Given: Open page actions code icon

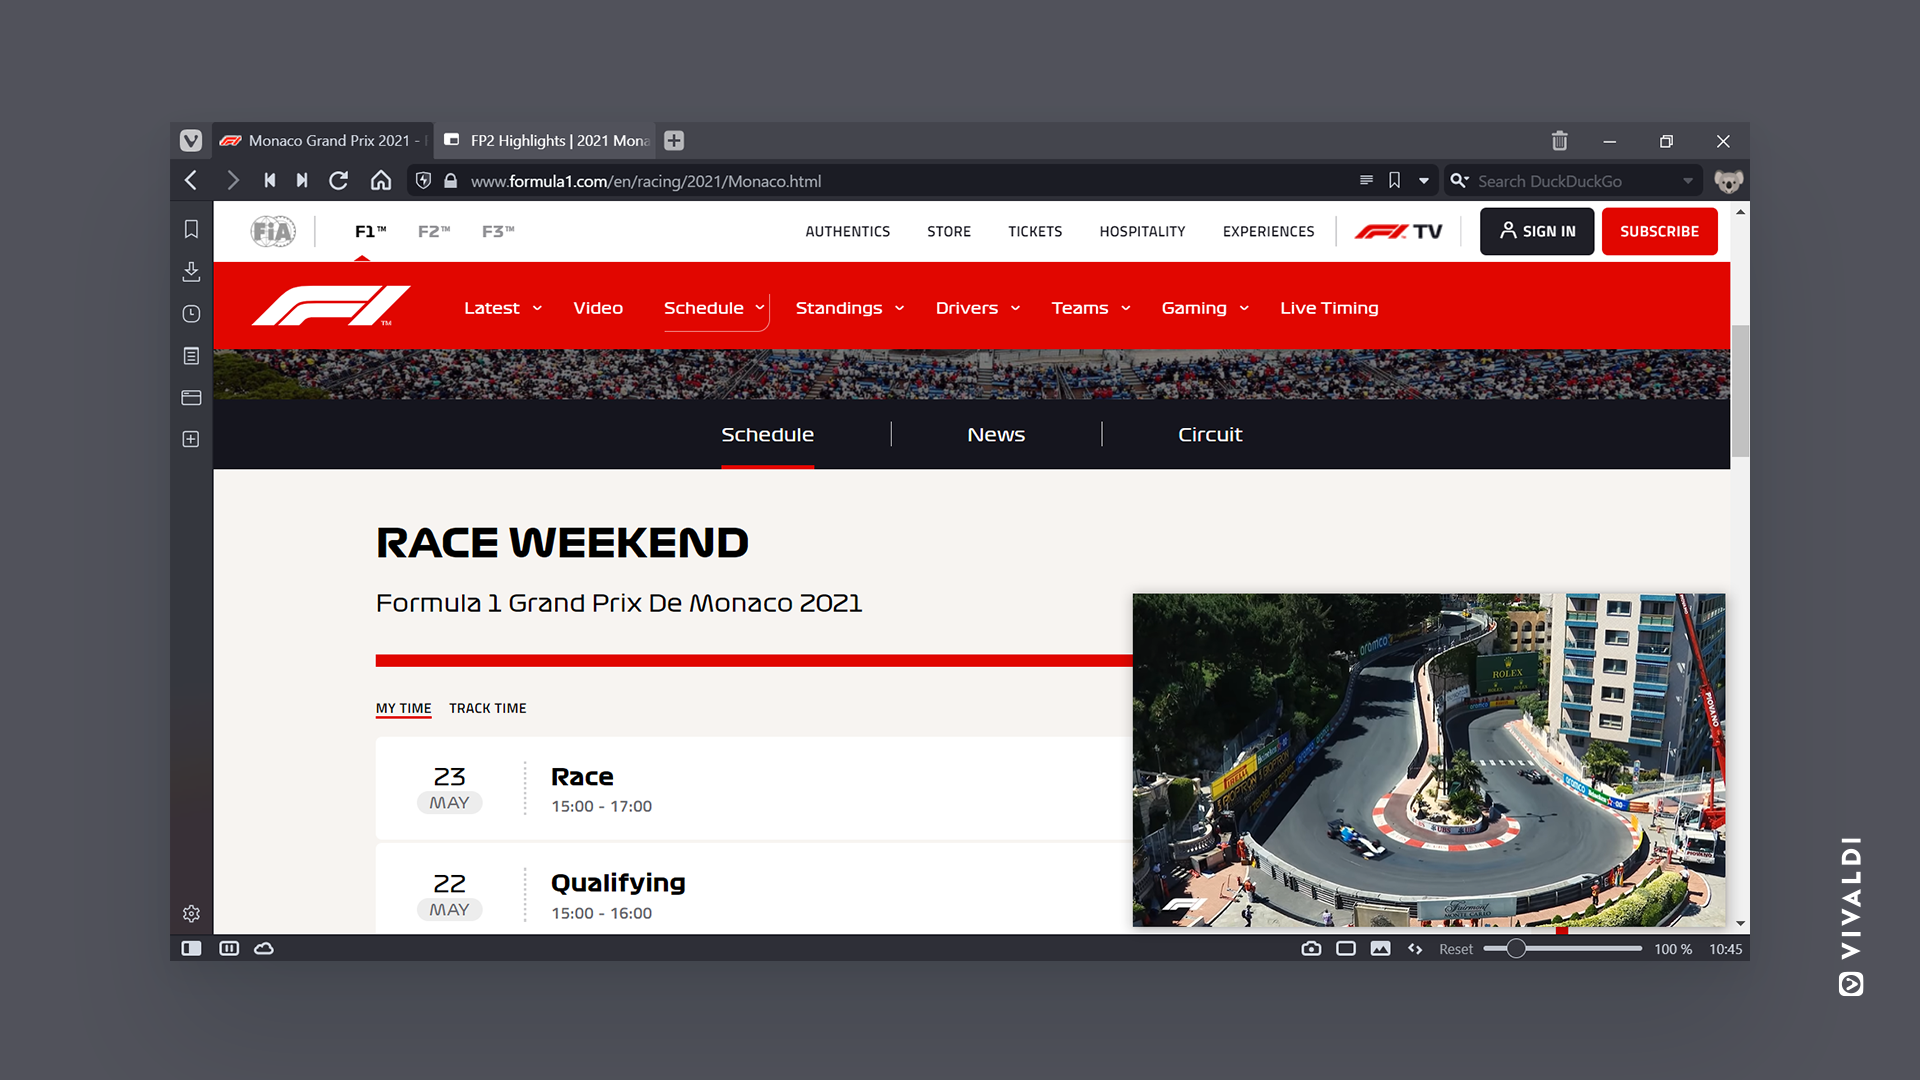Looking at the screenshot, I should 1415,949.
